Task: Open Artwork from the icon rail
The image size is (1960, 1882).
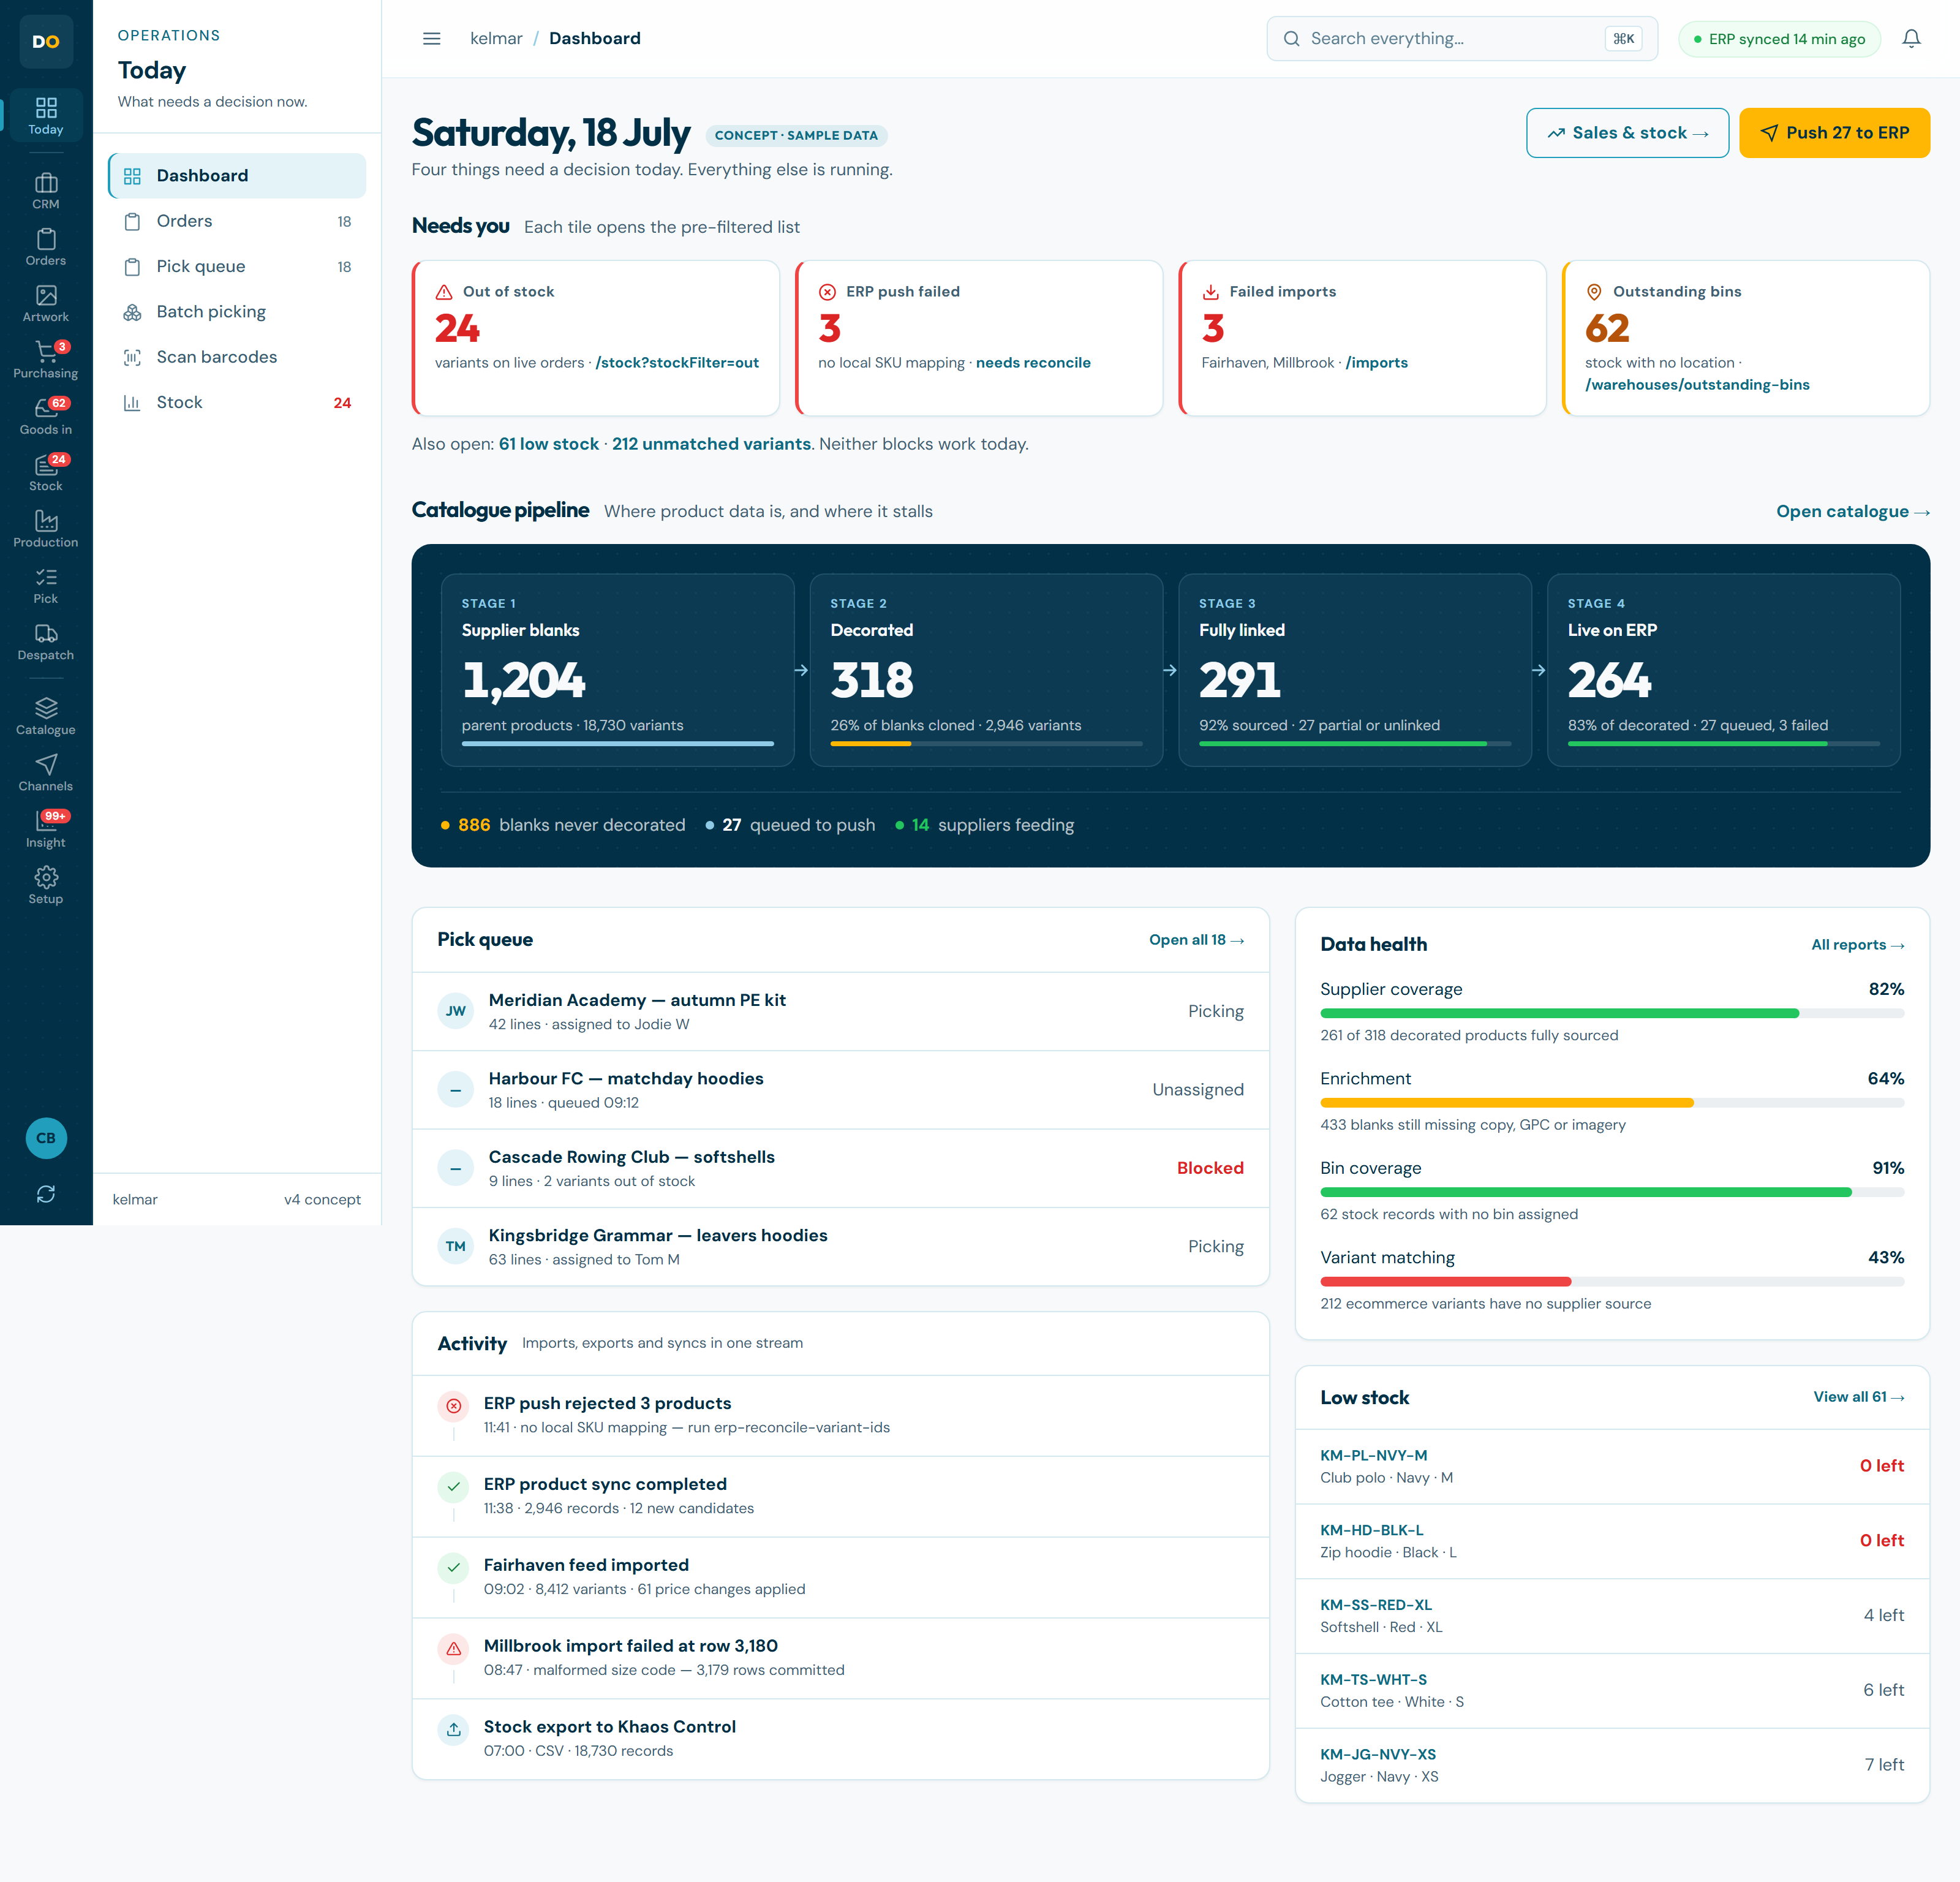Action: click(46, 303)
